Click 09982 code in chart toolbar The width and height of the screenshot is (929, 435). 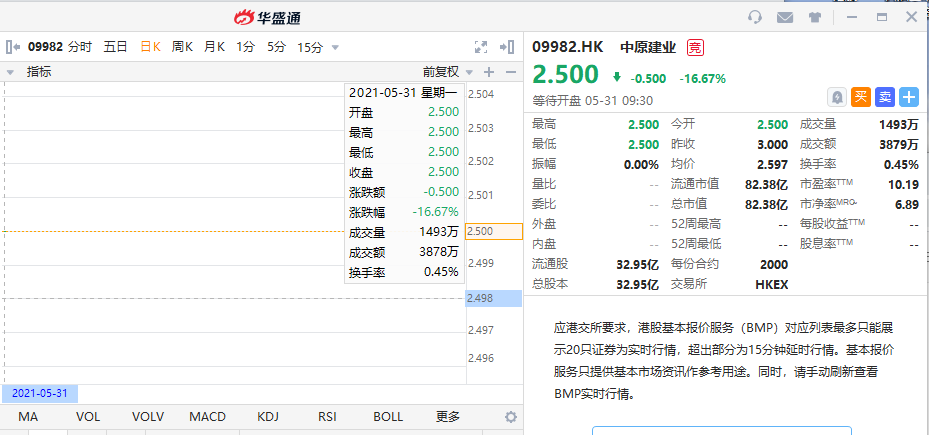(45, 47)
